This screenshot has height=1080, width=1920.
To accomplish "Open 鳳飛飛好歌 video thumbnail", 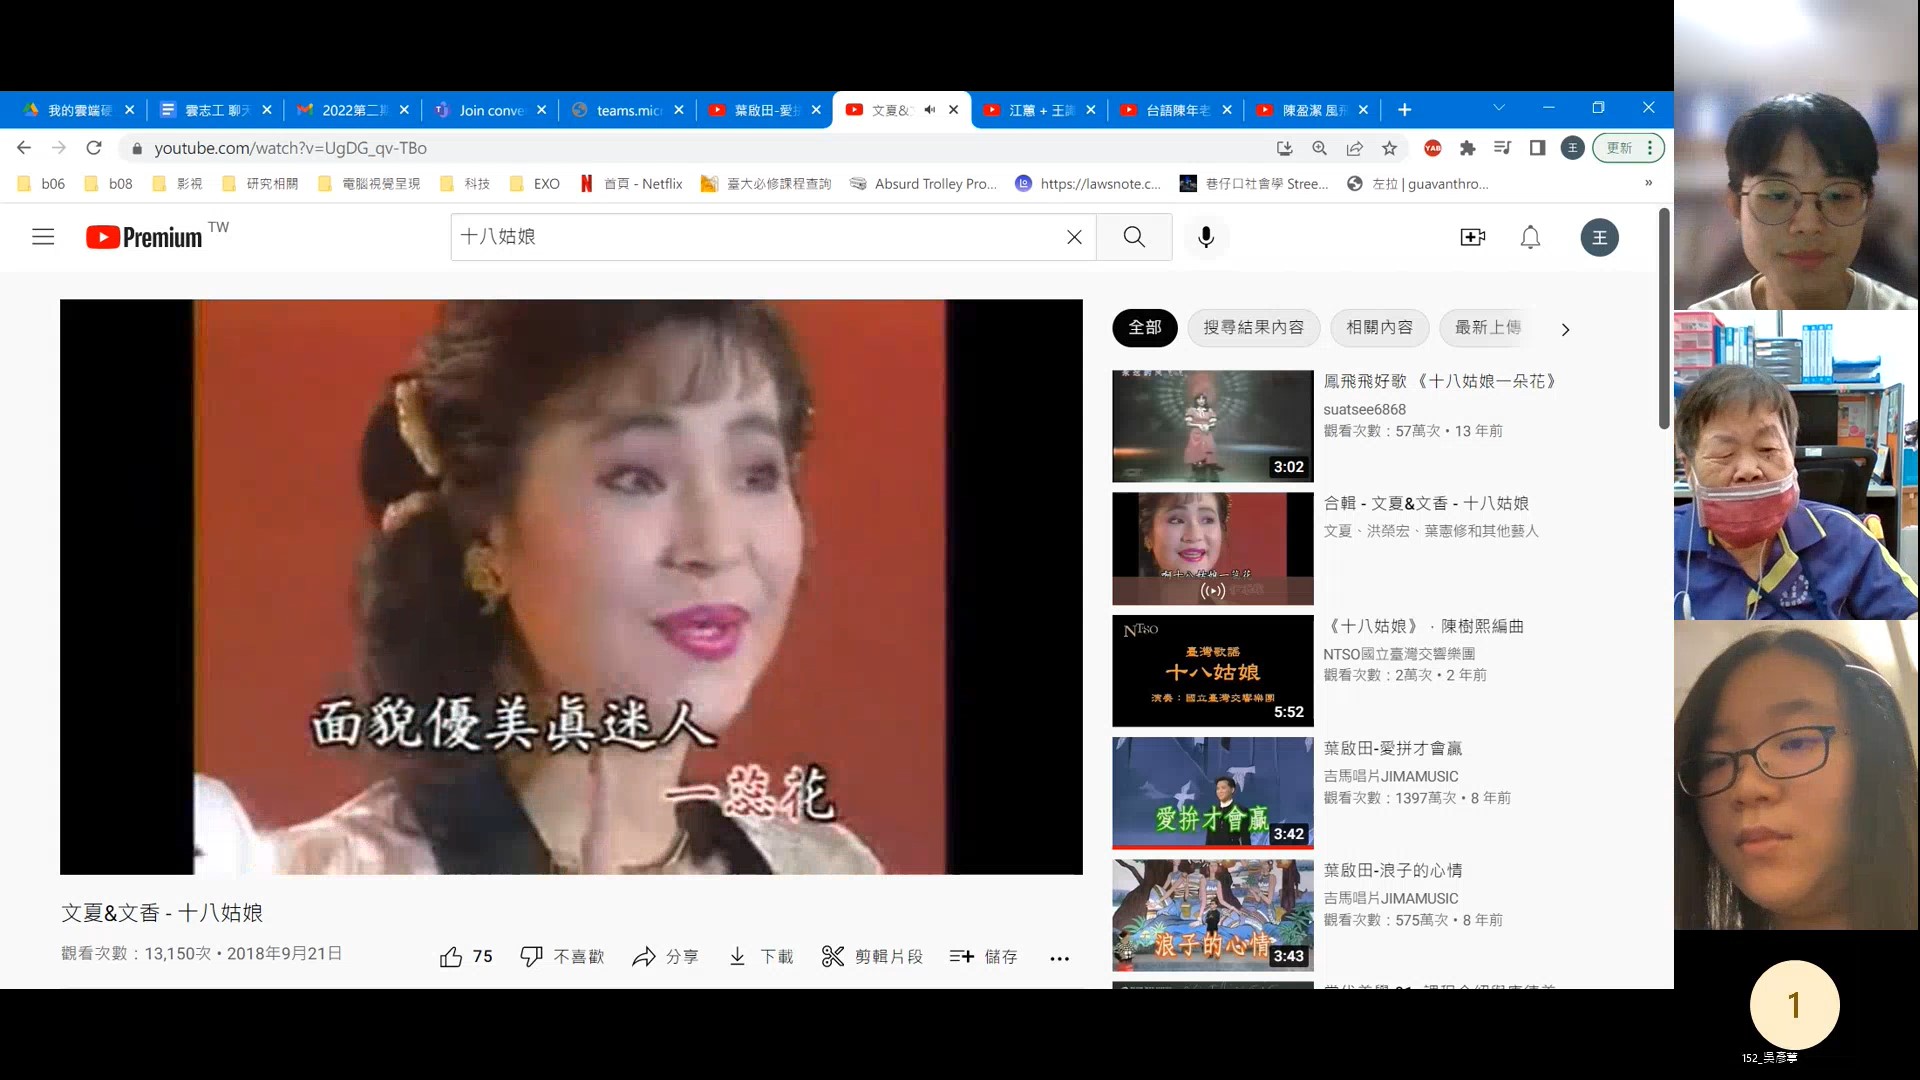I will pyautogui.click(x=1212, y=426).
